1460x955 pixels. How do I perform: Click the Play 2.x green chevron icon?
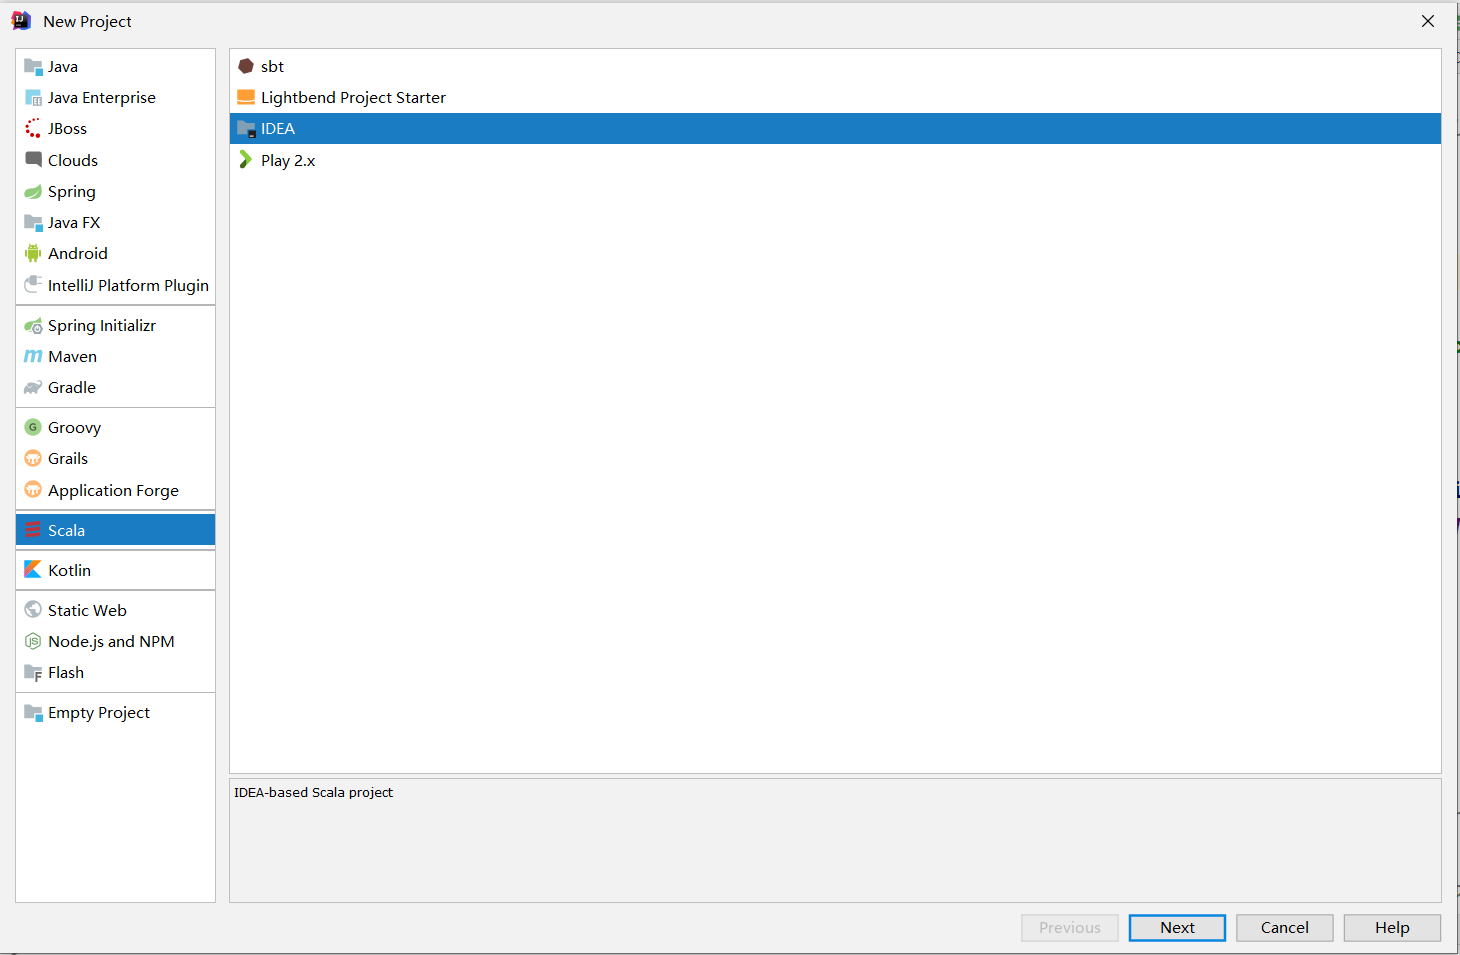[x=246, y=160]
